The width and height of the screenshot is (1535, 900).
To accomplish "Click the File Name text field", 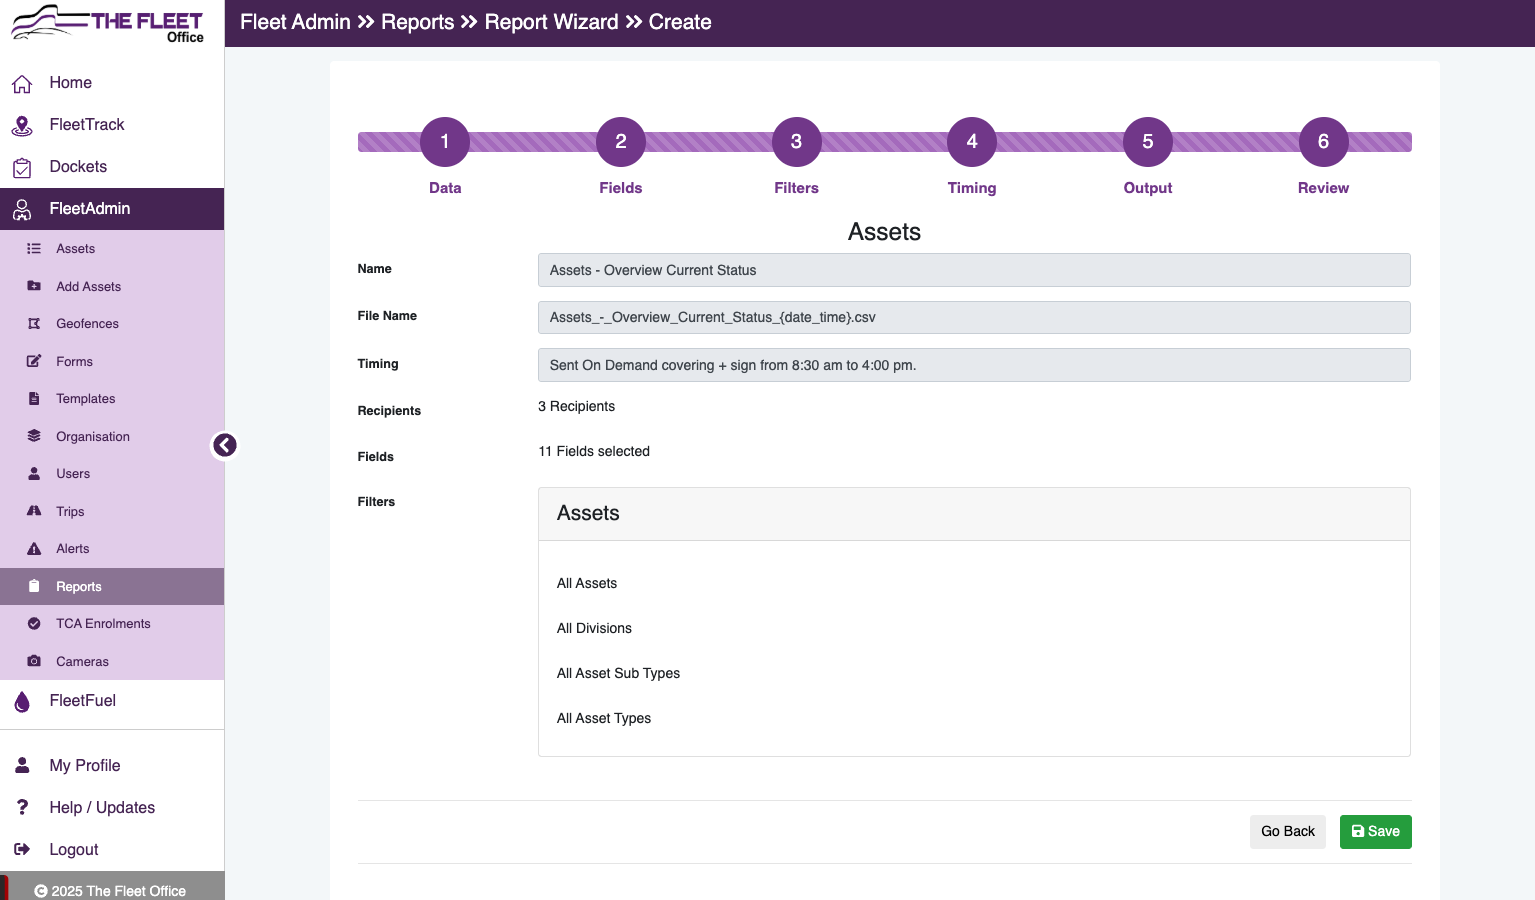I will [974, 318].
